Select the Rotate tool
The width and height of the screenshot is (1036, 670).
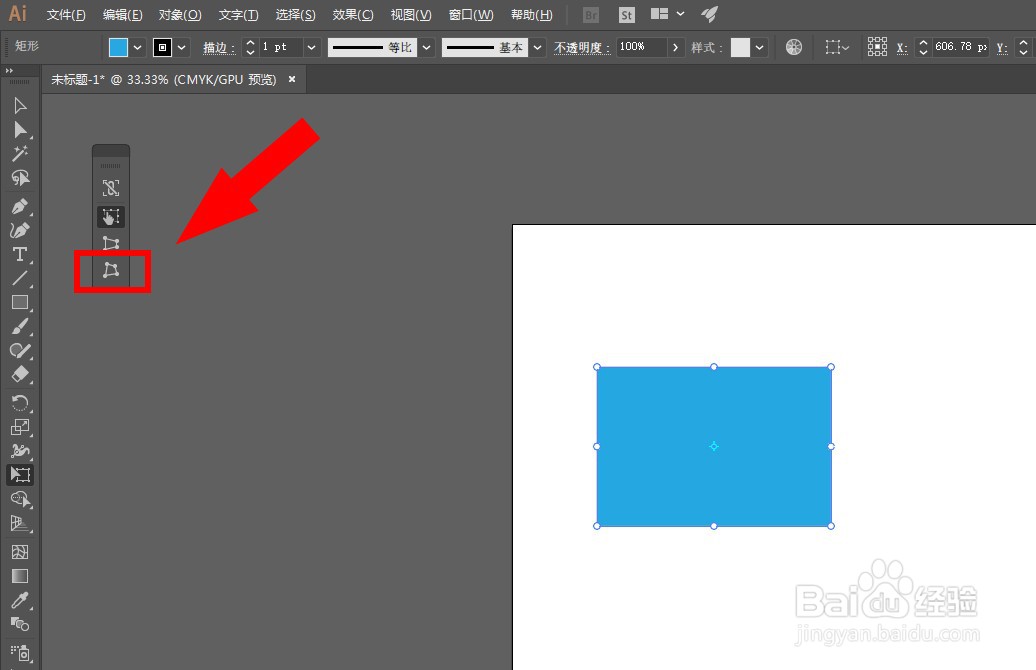pyautogui.click(x=20, y=402)
